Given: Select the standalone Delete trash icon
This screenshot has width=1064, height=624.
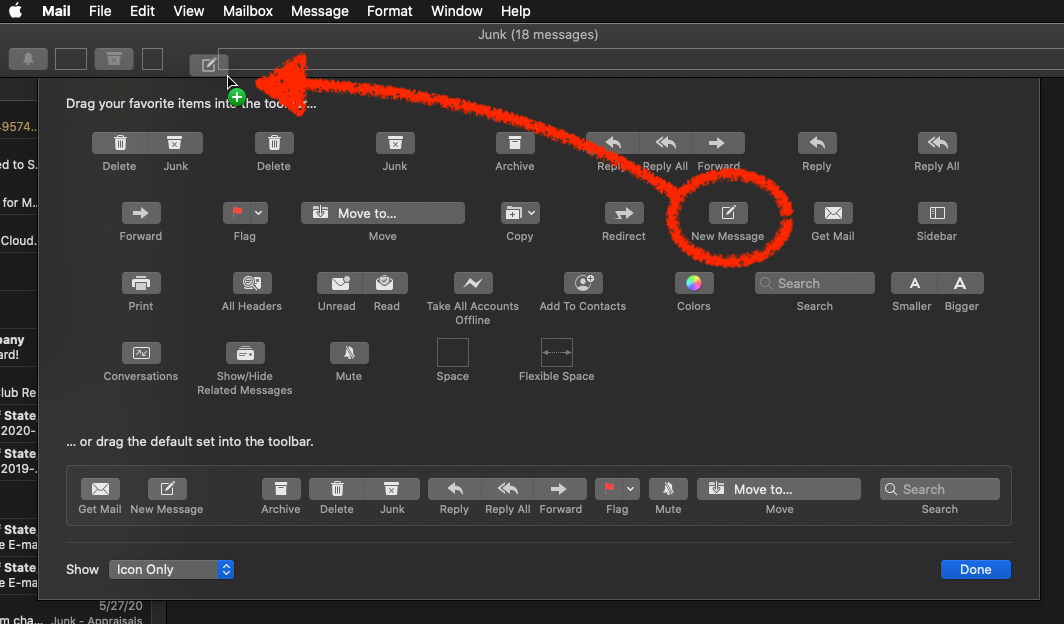Looking at the screenshot, I should tap(274, 143).
